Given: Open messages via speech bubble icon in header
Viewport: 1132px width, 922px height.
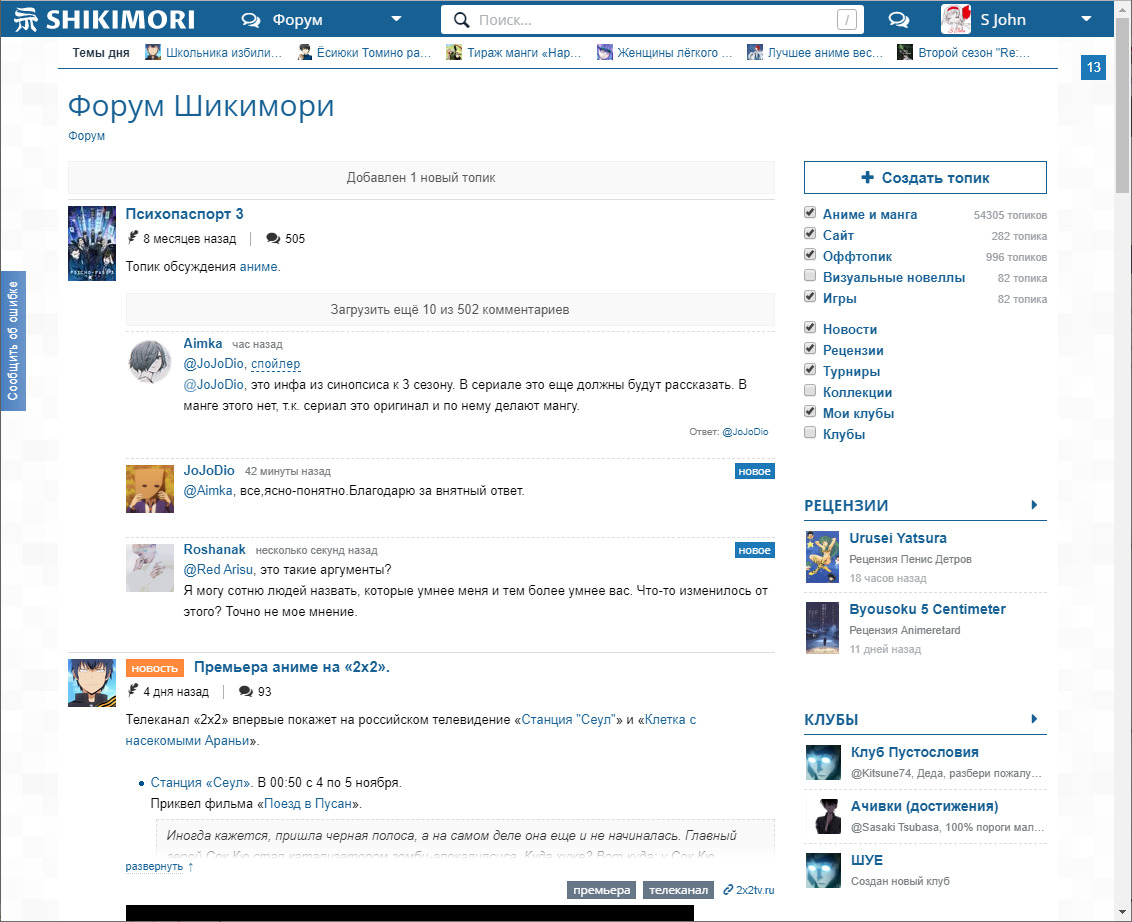Looking at the screenshot, I should (x=898, y=19).
